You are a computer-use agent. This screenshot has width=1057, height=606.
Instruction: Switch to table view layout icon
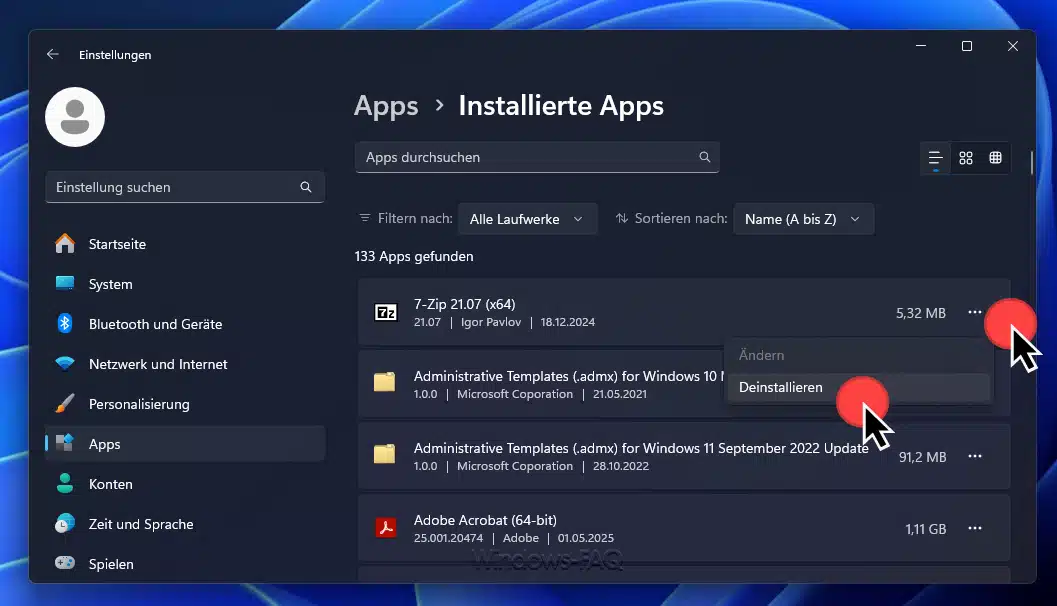tap(995, 158)
